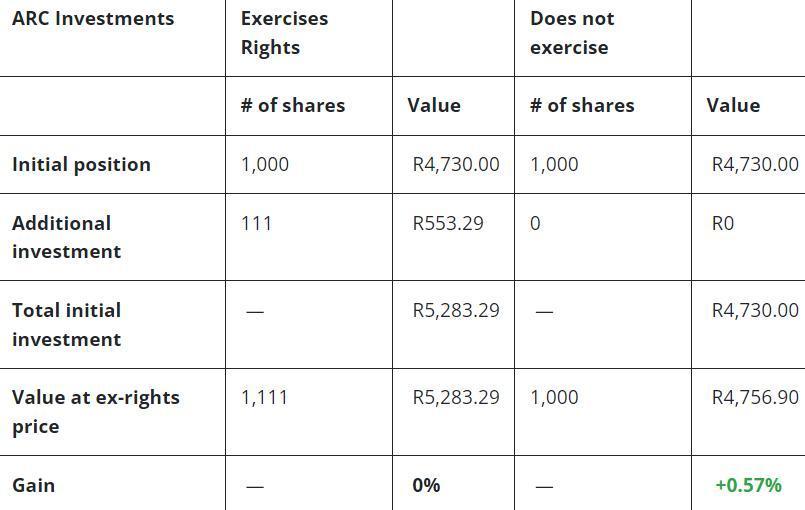Select the R553.29 additional investment value
Viewport: 805px width, 510px height.
448,223
